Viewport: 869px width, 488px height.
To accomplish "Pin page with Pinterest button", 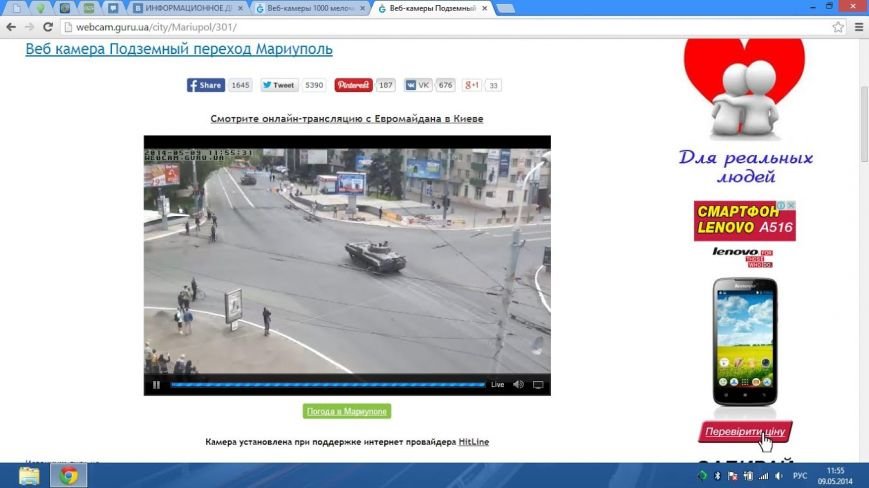I will pyautogui.click(x=353, y=85).
